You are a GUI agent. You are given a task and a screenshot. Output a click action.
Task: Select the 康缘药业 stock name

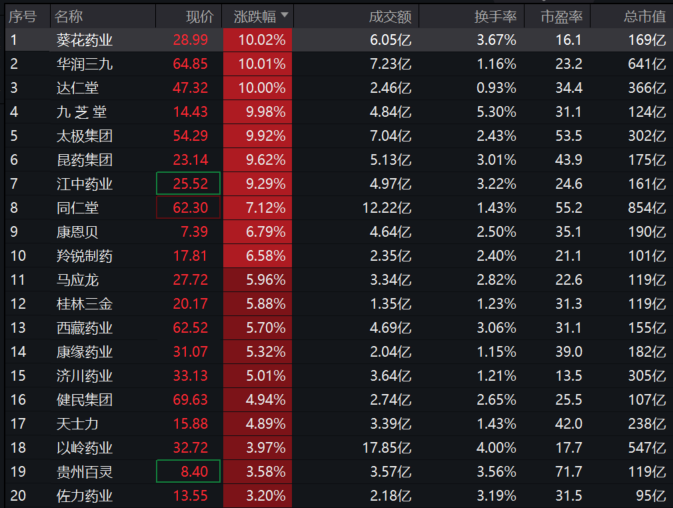(85, 352)
